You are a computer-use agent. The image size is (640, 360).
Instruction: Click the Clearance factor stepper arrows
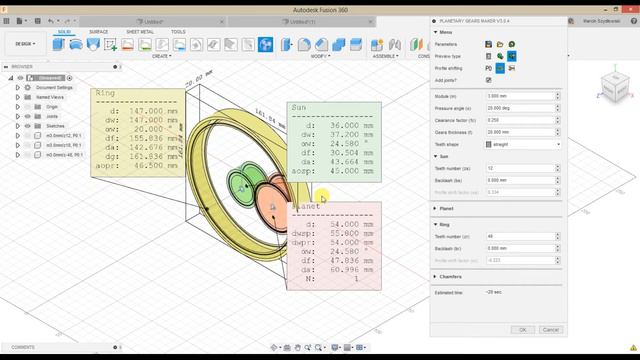pos(558,120)
